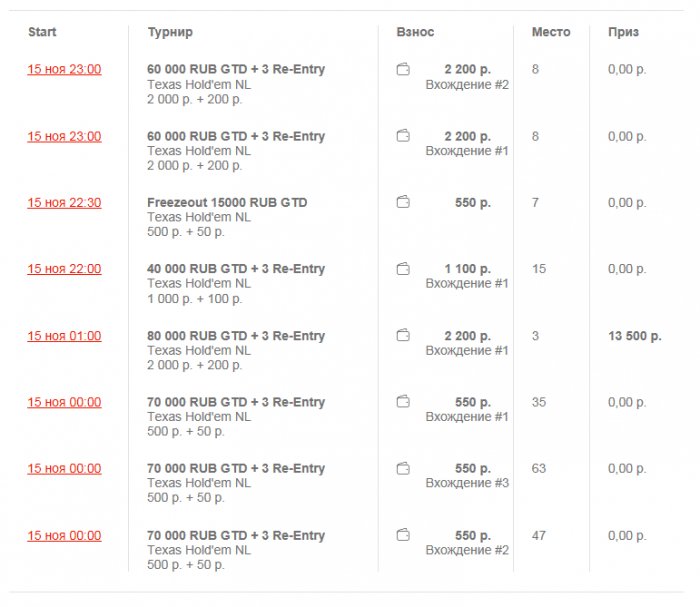Screen dimensions: 700x607
Task: Click wallet icon for 60 000 RUB entry #1
Action: 403,136
